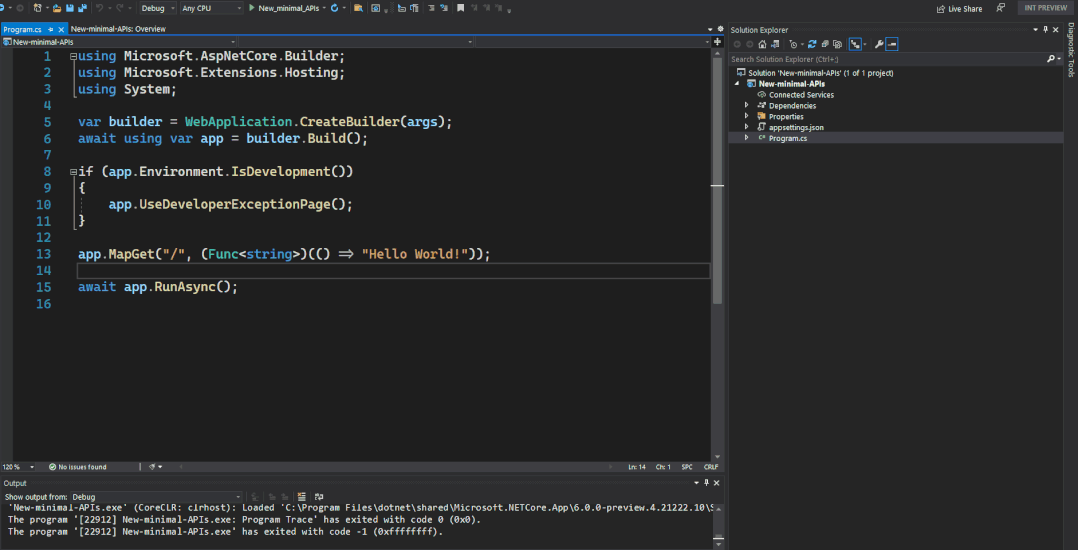Open Solution Explorer window options dropdown

click(x=1035, y=30)
